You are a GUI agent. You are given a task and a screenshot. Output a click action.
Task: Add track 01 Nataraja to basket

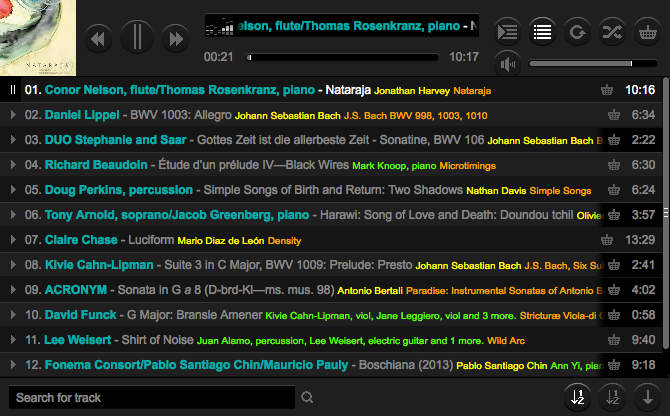pyautogui.click(x=607, y=90)
